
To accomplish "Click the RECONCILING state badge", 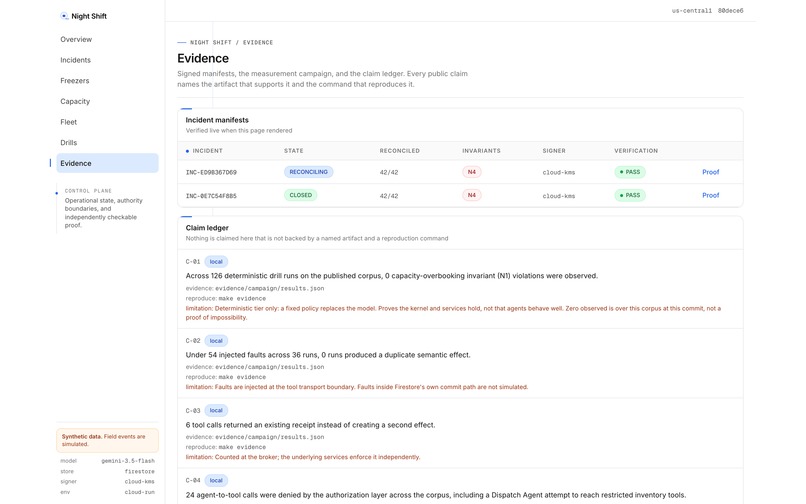I will pos(308,172).
